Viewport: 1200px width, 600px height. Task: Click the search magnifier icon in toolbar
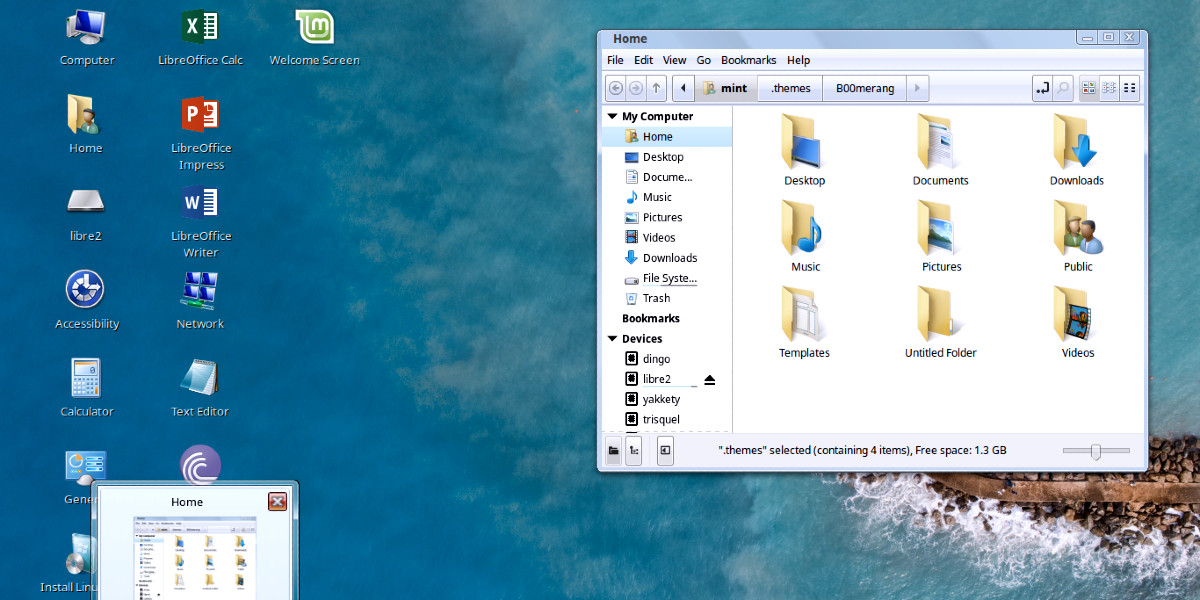point(1063,88)
